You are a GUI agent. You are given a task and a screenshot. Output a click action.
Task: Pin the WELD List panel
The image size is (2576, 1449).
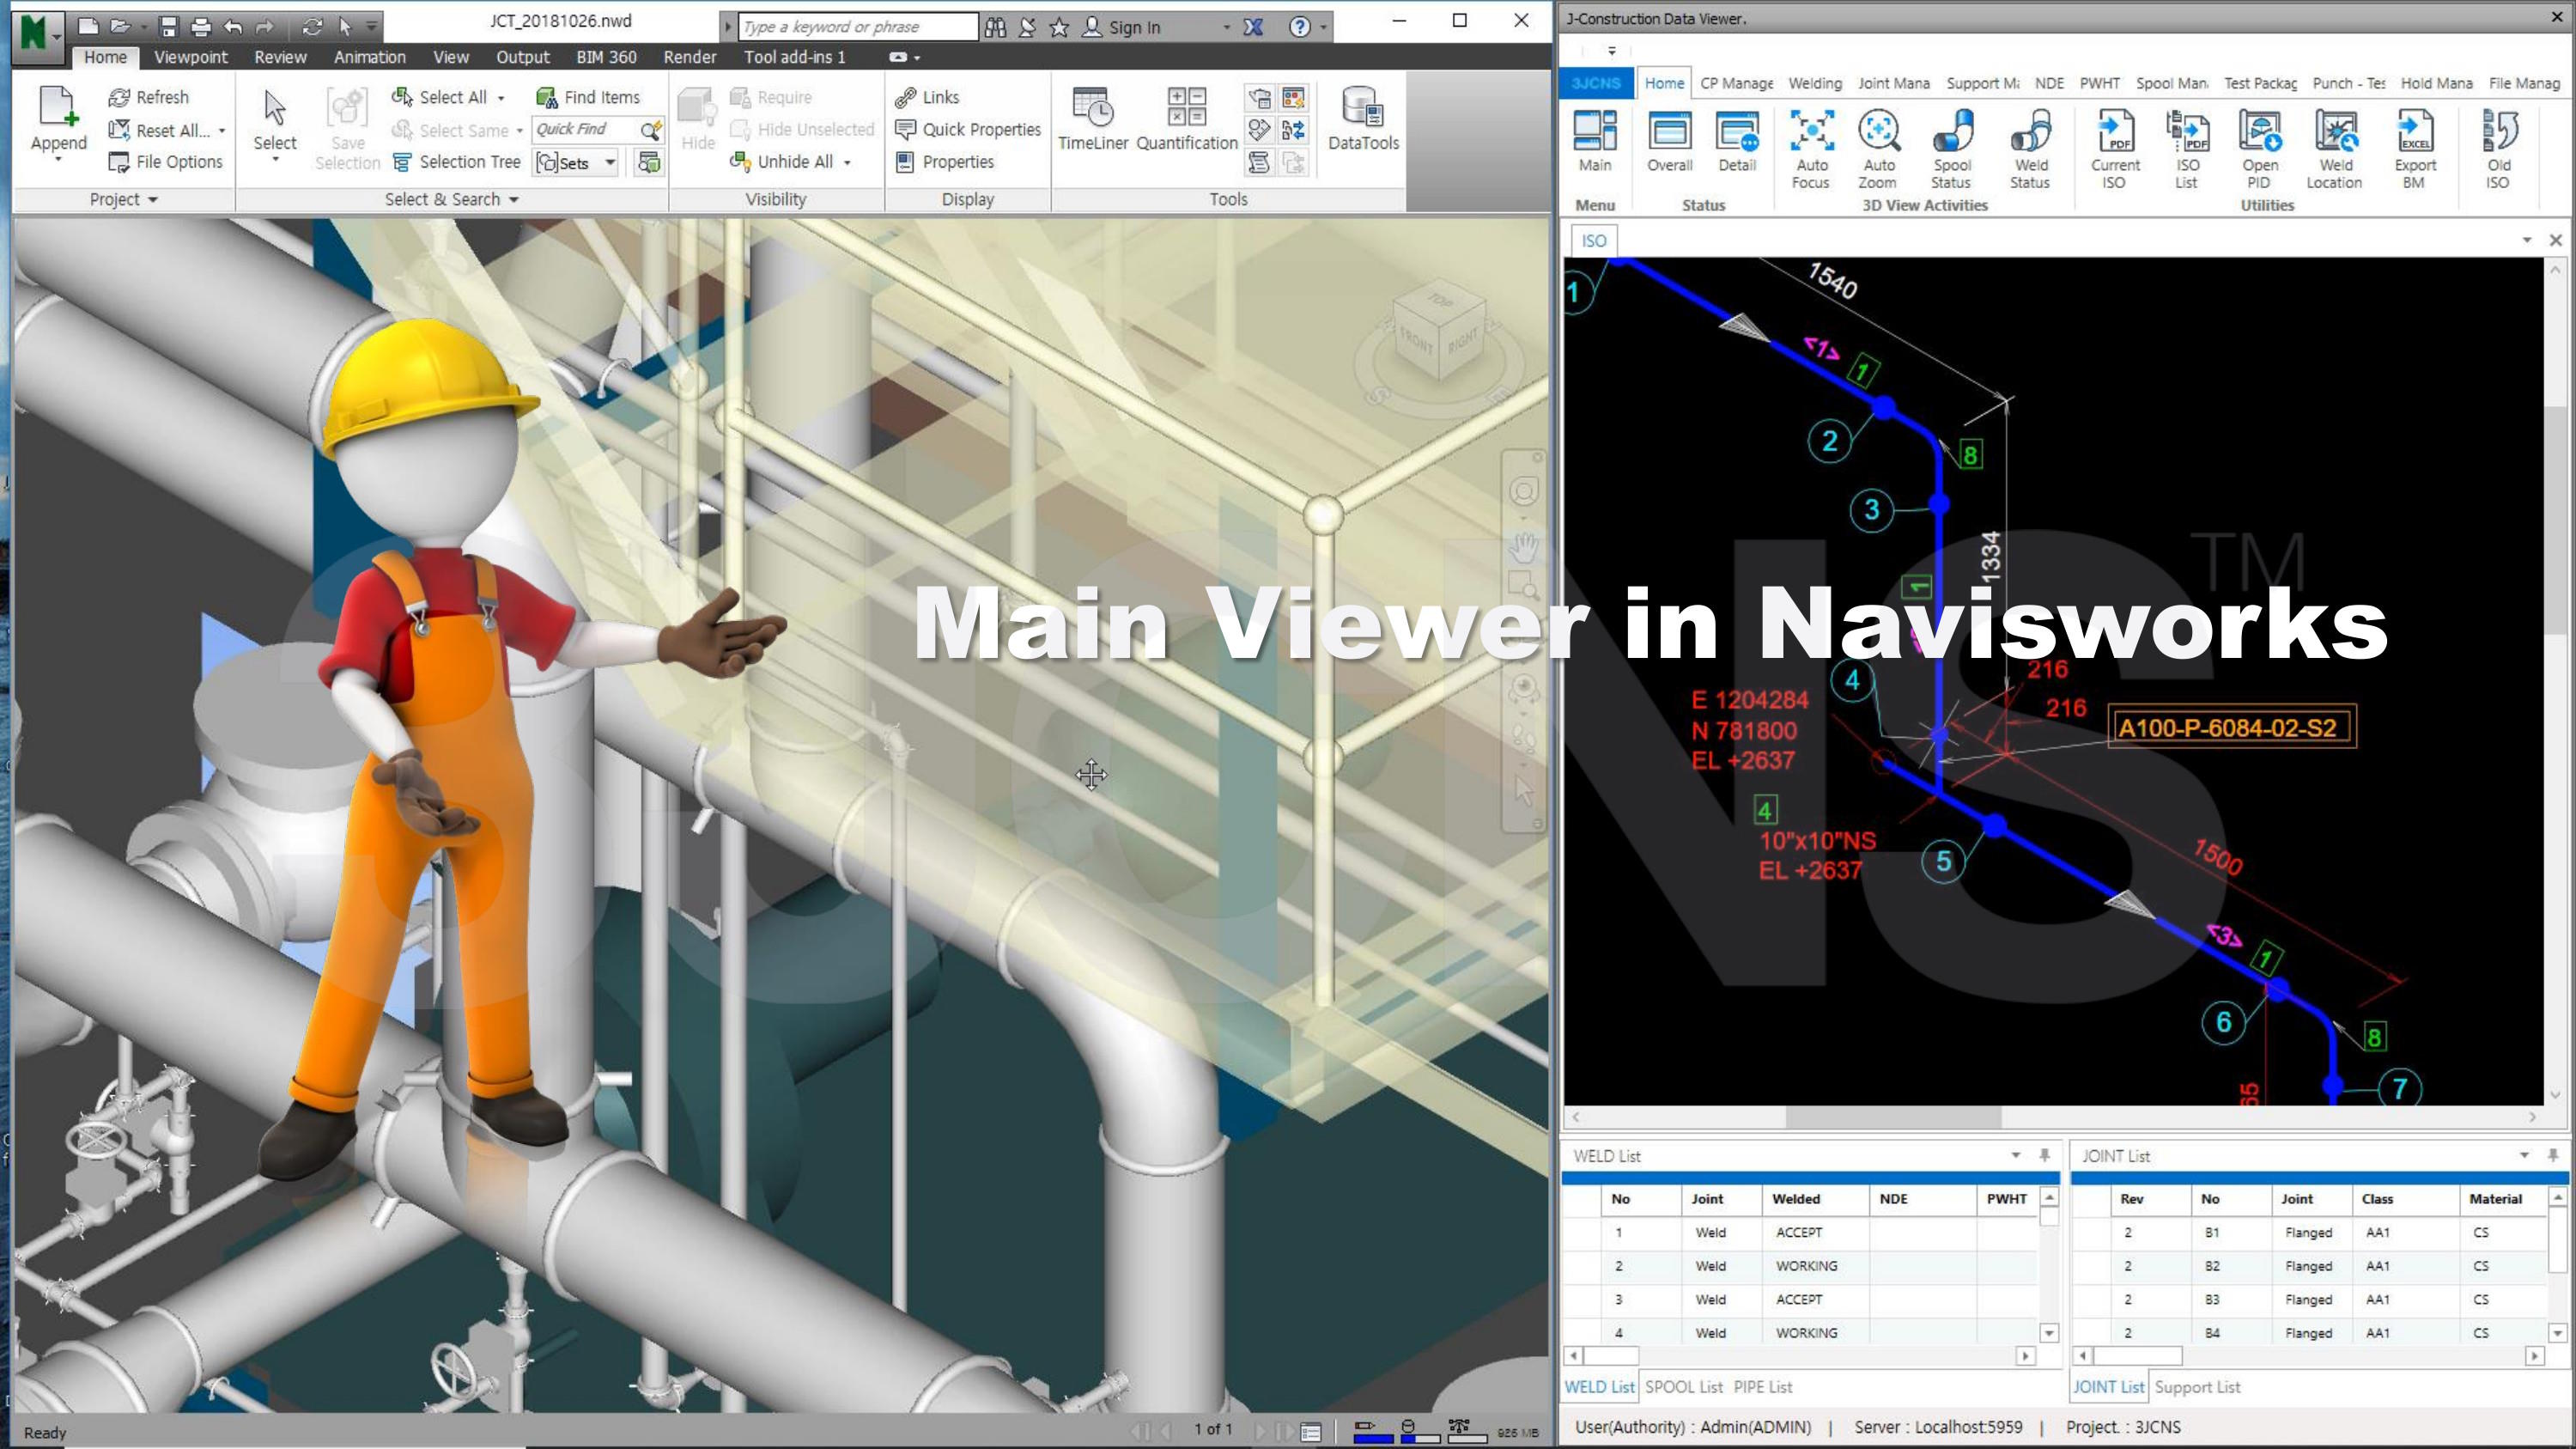click(2044, 1155)
